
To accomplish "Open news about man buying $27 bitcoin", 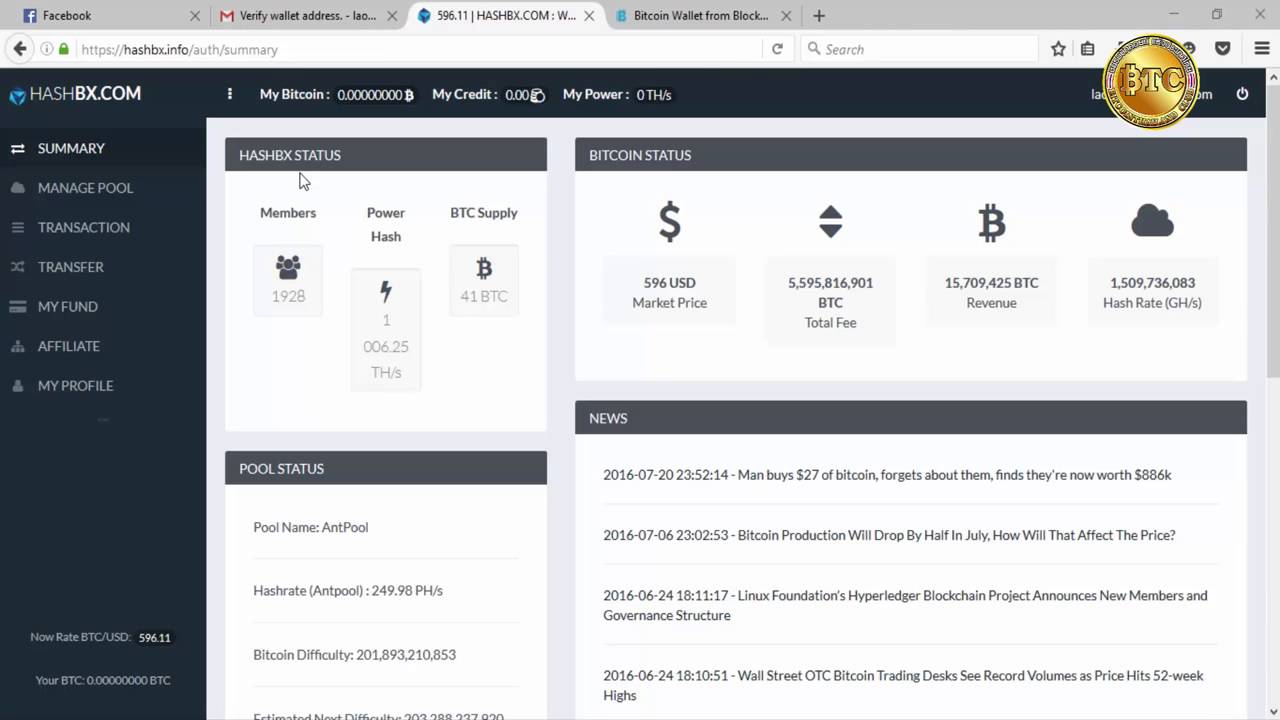I will click(x=887, y=475).
